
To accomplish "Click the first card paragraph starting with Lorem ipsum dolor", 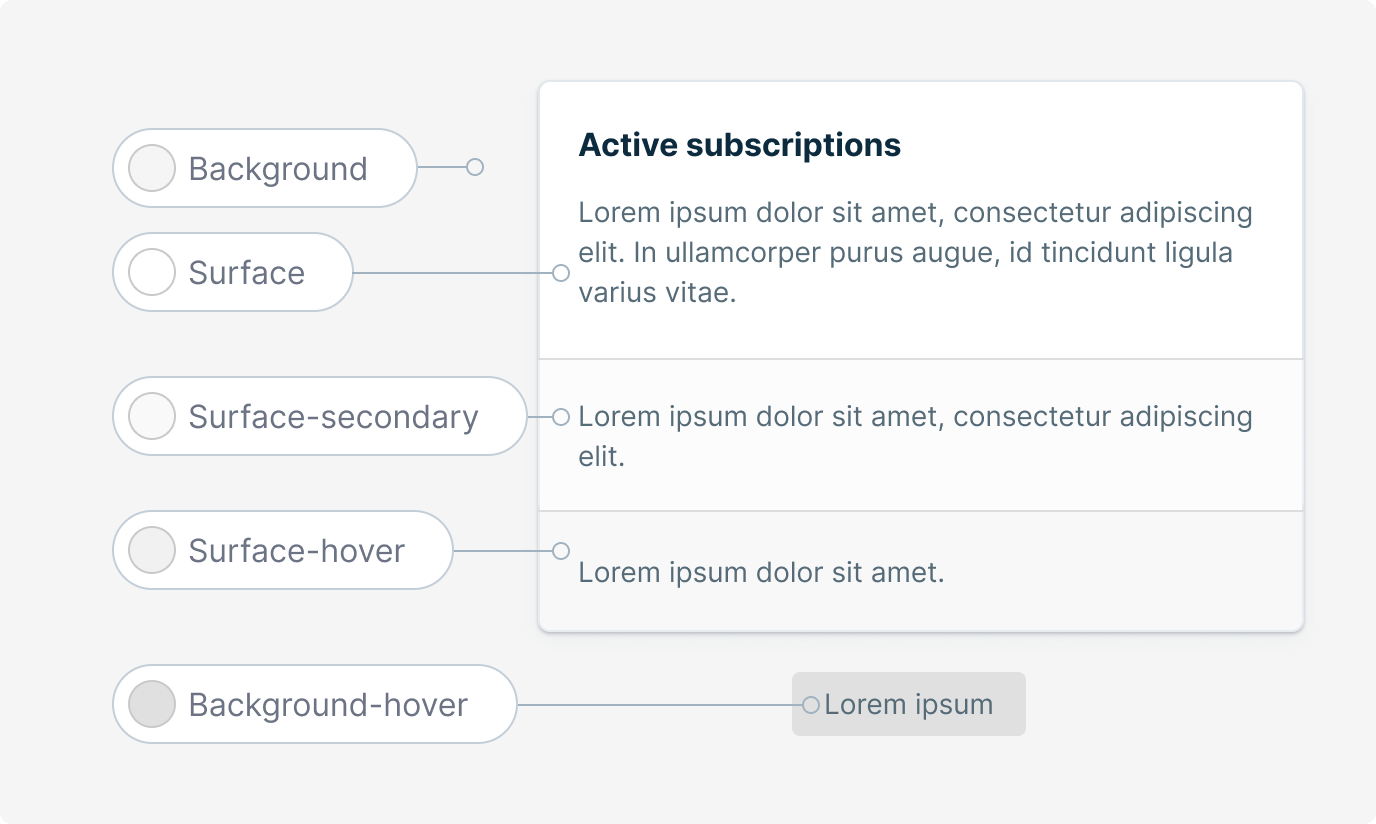I will (916, 253).
